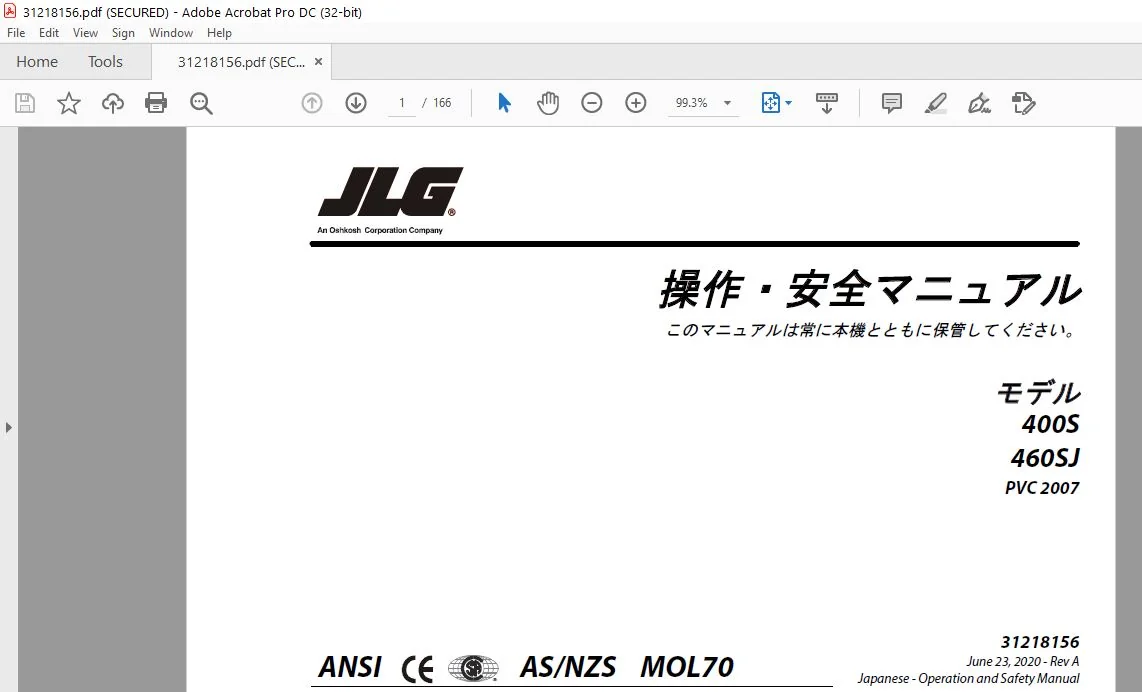Click the '31218156' document number
This screenshot has width=1142, height=692.
pos(1040,642)
